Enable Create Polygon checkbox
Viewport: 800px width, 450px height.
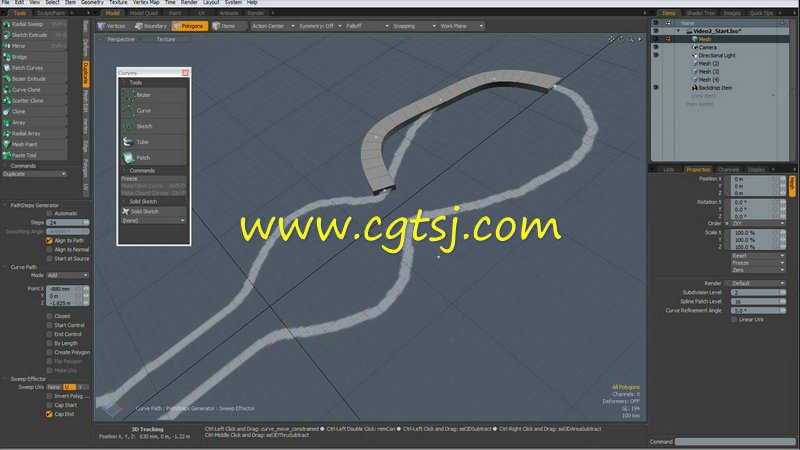click(49, 352)
